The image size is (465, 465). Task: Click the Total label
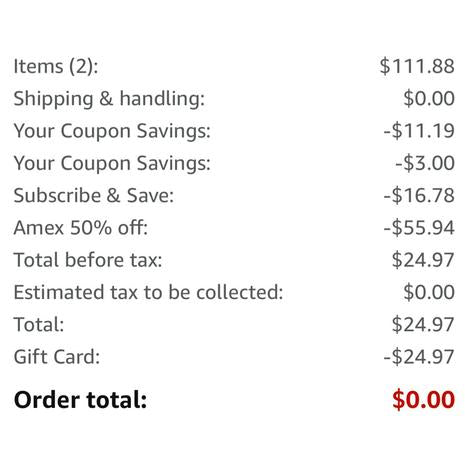click(x=39, y=324)
